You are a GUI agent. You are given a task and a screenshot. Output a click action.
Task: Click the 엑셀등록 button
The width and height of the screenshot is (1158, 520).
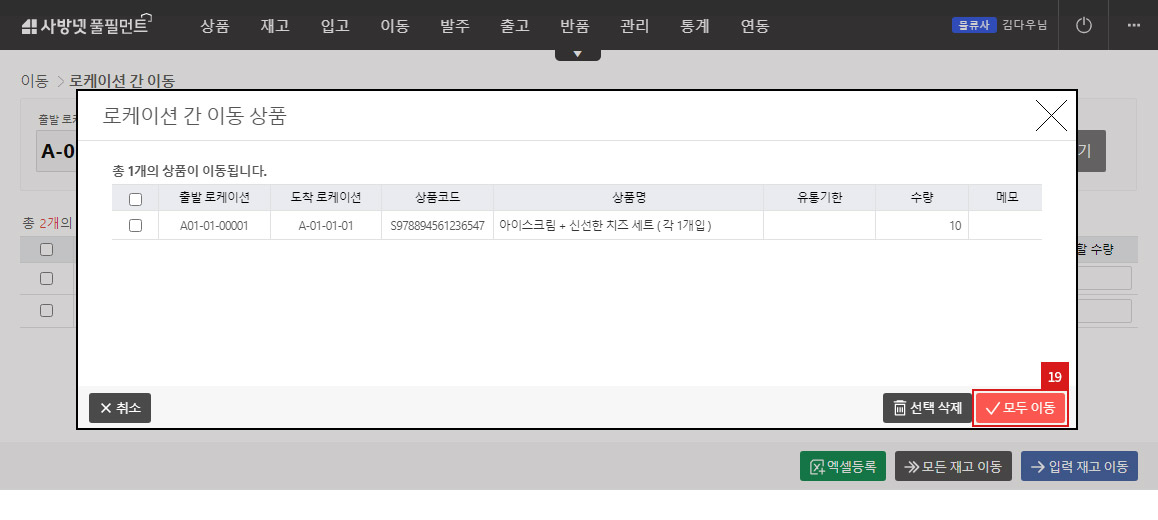click(x=843, y=466)
